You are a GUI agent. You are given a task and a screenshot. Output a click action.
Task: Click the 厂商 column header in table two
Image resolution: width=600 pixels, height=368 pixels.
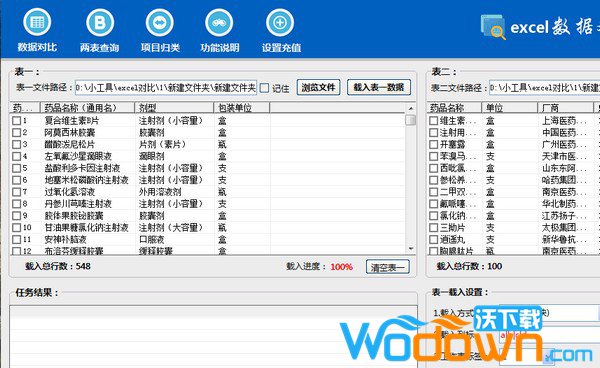click(566, 108)
